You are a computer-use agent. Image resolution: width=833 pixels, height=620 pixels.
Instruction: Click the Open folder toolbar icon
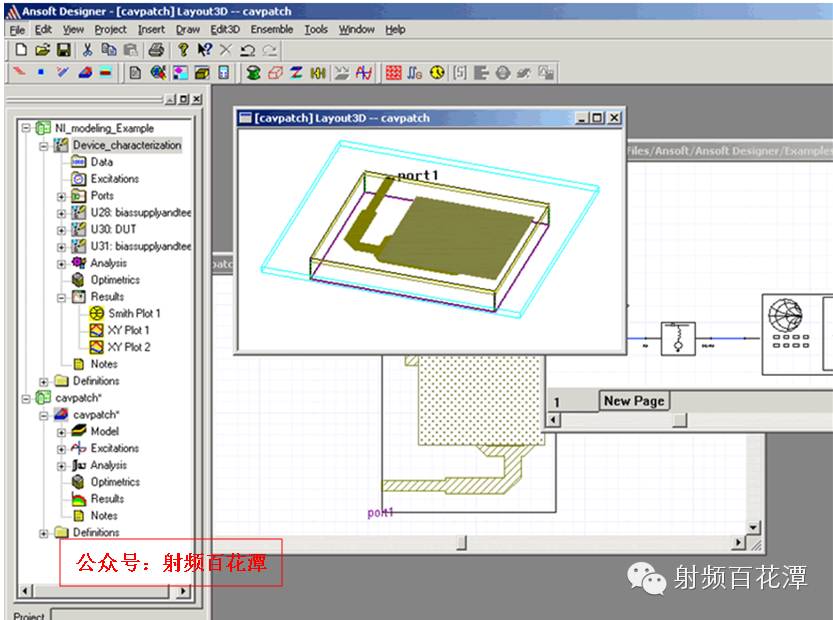[x=42, y=49]
